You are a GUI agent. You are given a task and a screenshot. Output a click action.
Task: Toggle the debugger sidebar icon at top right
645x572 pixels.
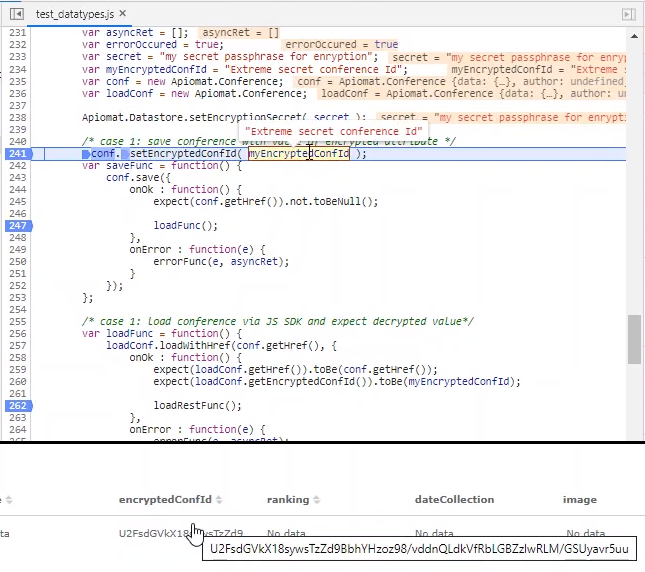(628, 14)
